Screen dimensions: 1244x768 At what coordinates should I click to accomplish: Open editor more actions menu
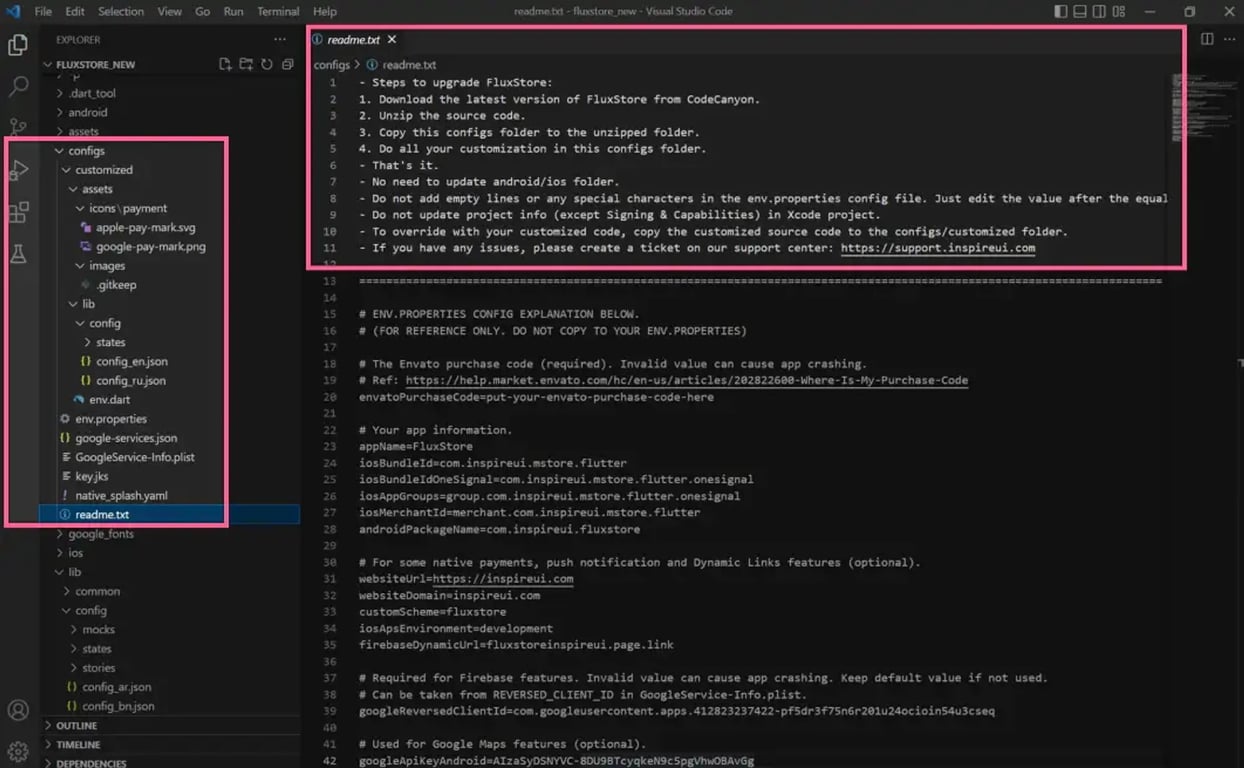click(1229, 39)
